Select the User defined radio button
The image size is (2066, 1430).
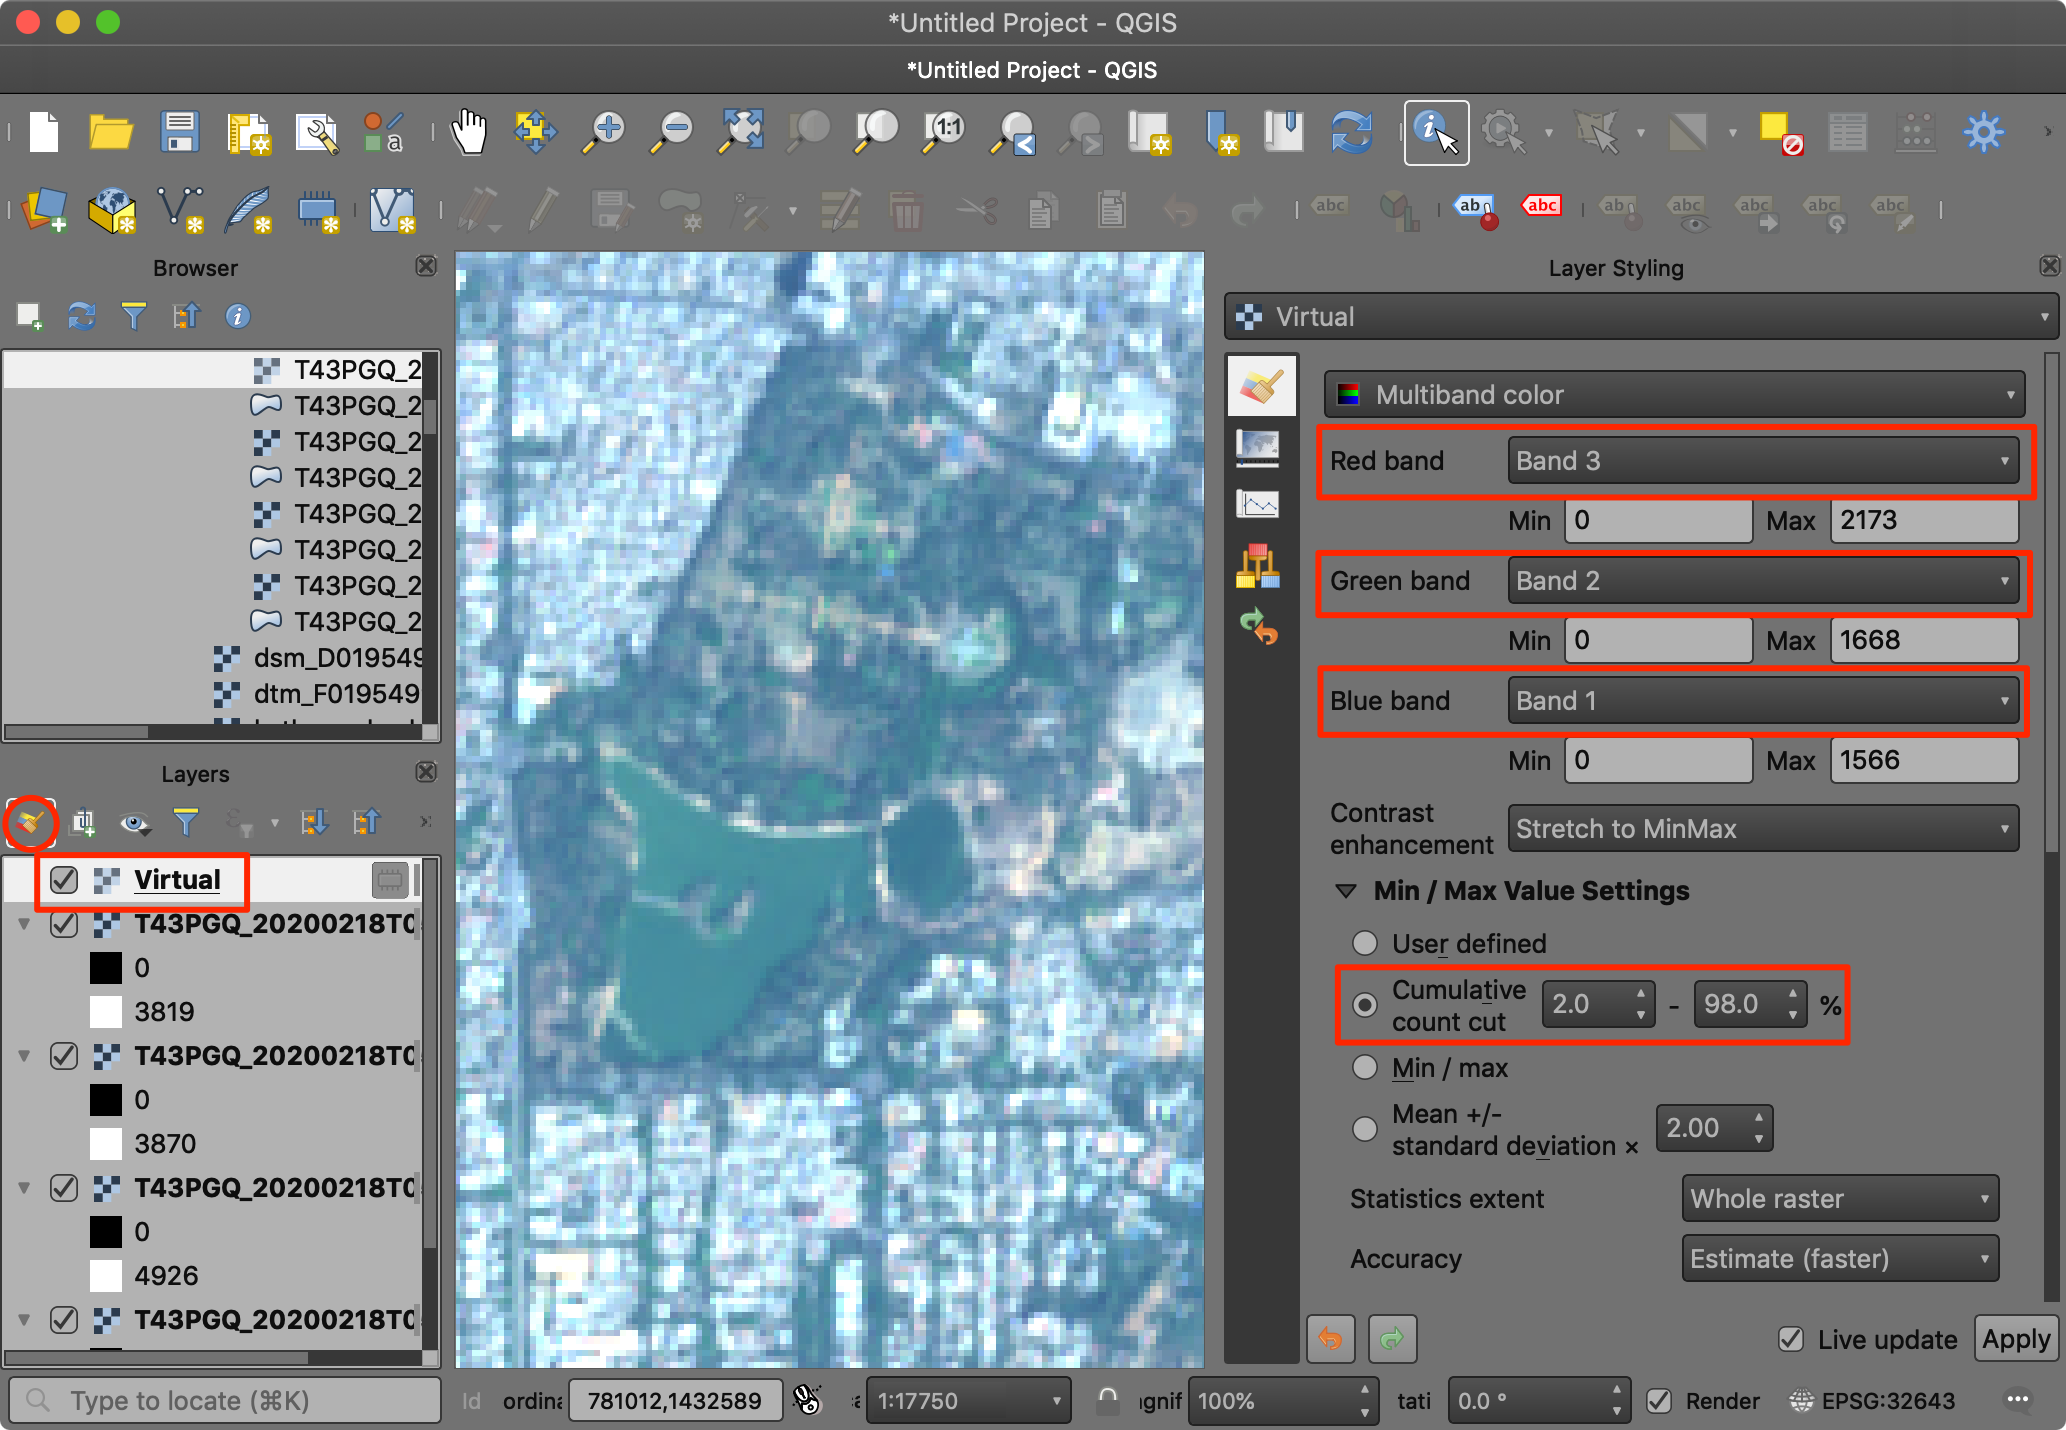(1365, 943)
